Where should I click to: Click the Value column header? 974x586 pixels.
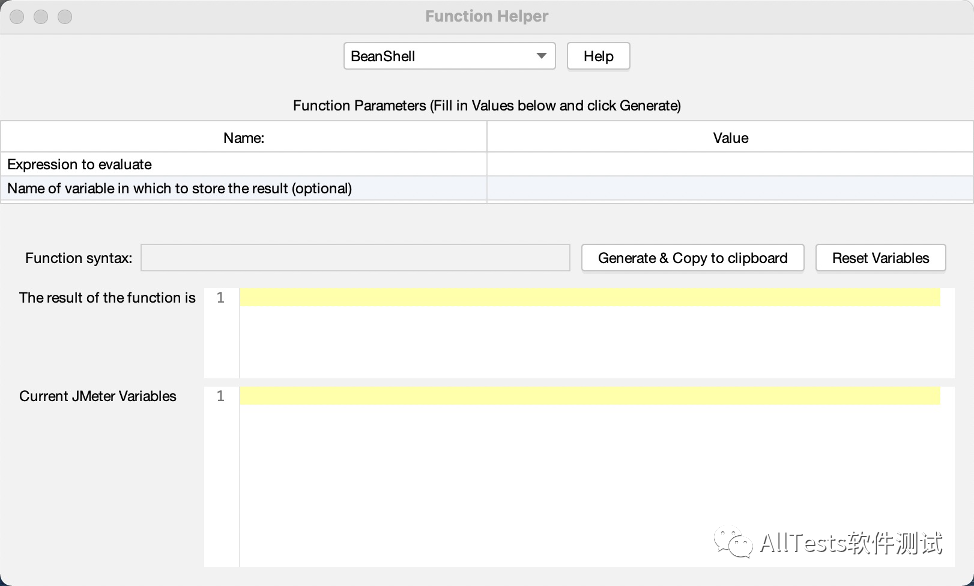tap(730, 137)
